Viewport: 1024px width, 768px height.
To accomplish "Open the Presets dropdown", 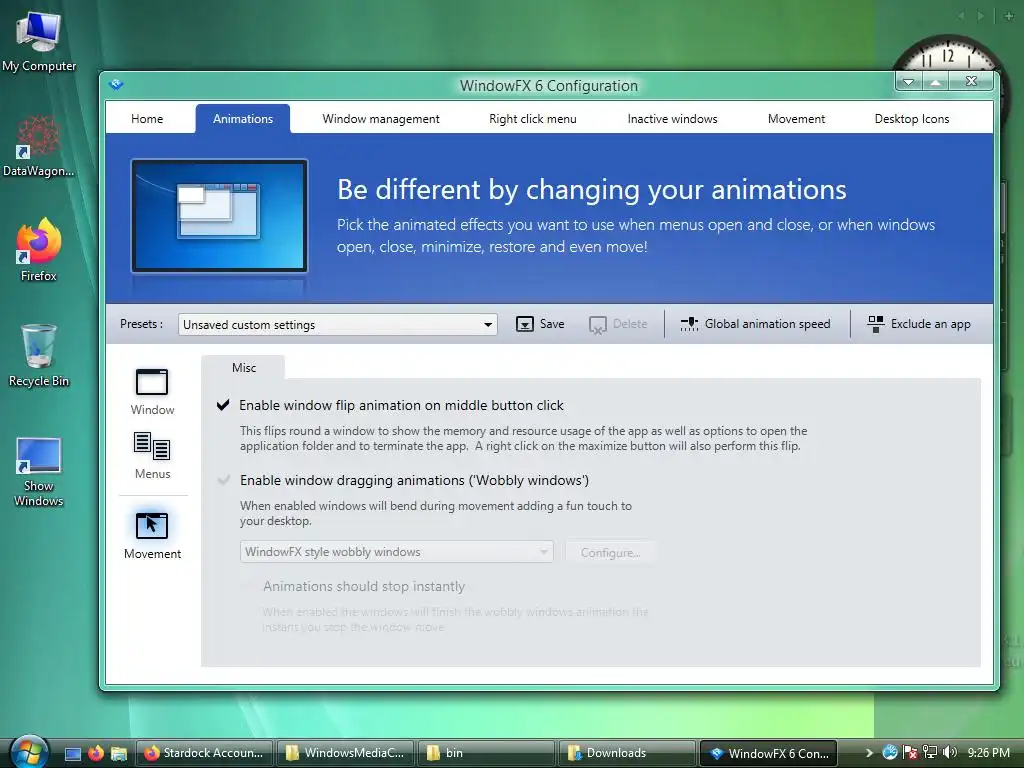I will (337, 325).
